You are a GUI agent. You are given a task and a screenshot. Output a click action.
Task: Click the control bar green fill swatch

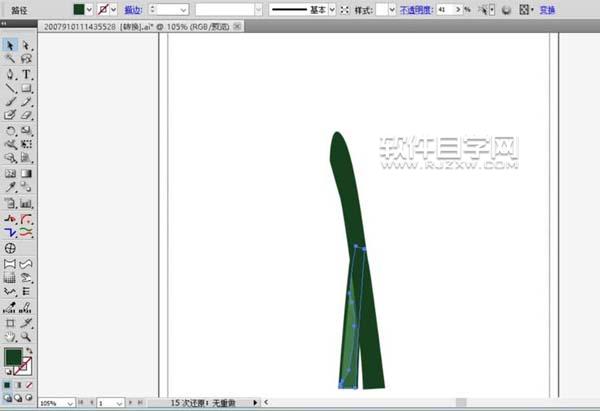[79, 10]
